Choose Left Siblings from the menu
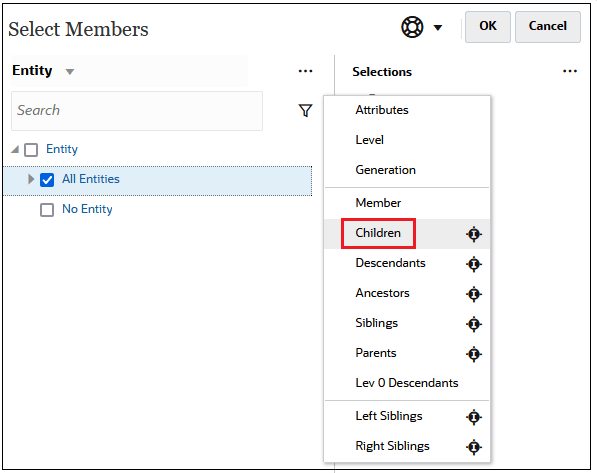This screenshot has height=473, width=597. click(x=389, y=416)
